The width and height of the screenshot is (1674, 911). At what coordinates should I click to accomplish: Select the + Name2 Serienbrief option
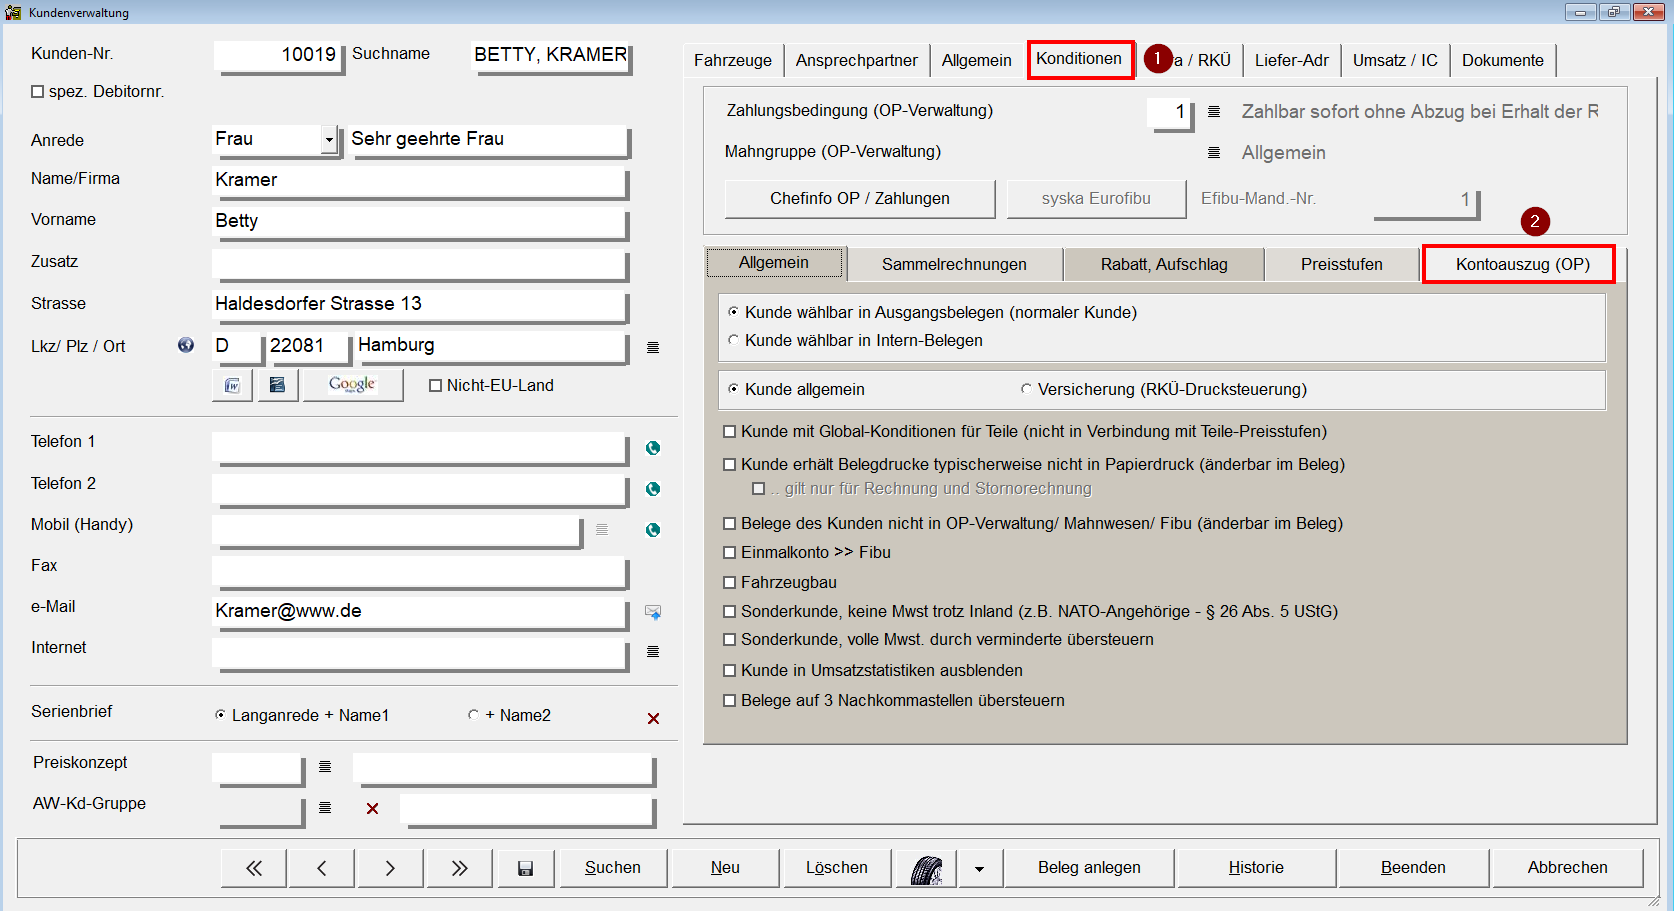[473, 715]
